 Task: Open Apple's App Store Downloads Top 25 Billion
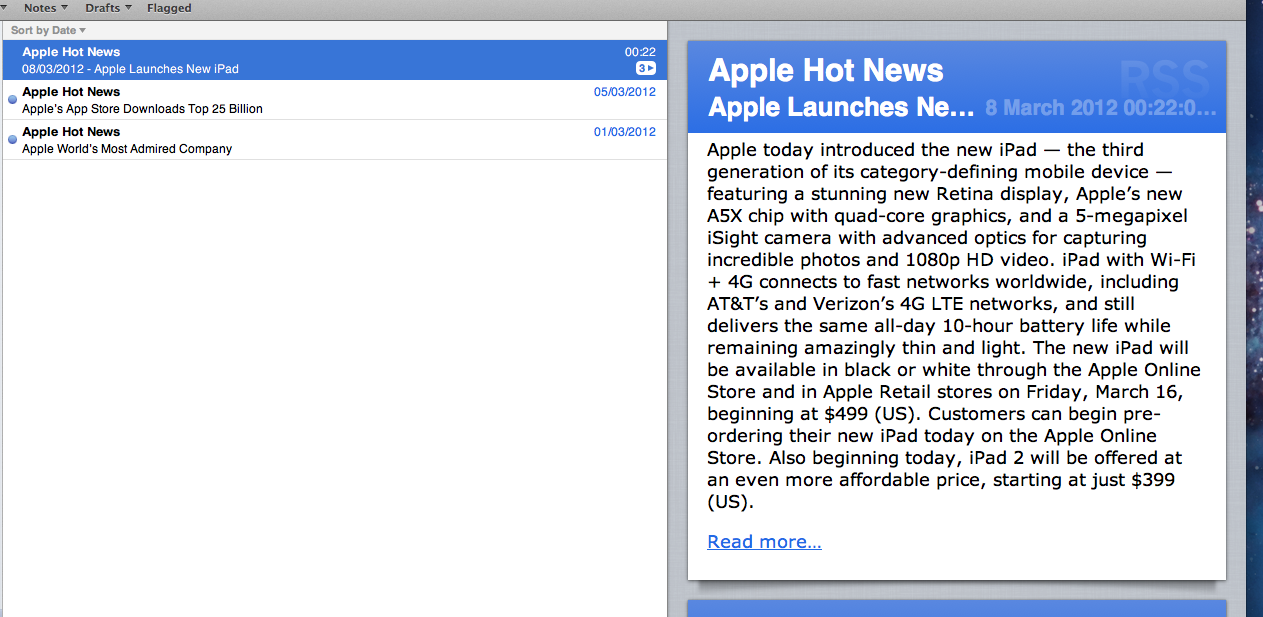pyautogui.click(x=335, y=100)
